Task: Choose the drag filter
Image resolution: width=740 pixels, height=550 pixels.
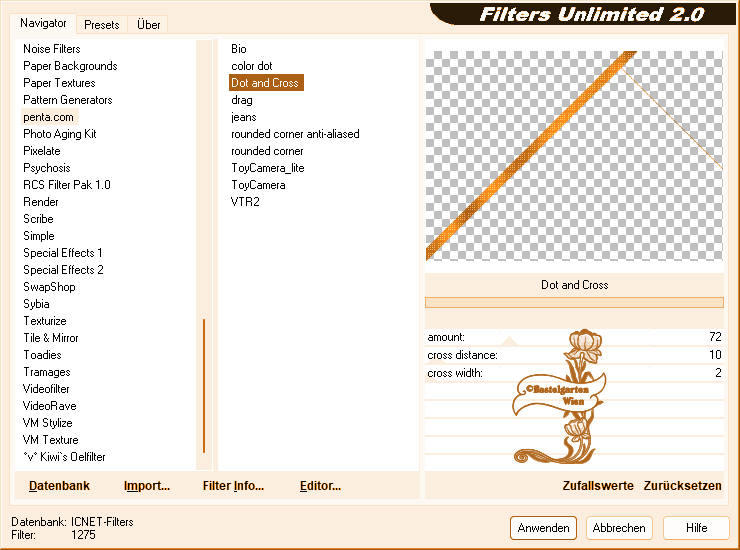Action: [x=242, y=100]
